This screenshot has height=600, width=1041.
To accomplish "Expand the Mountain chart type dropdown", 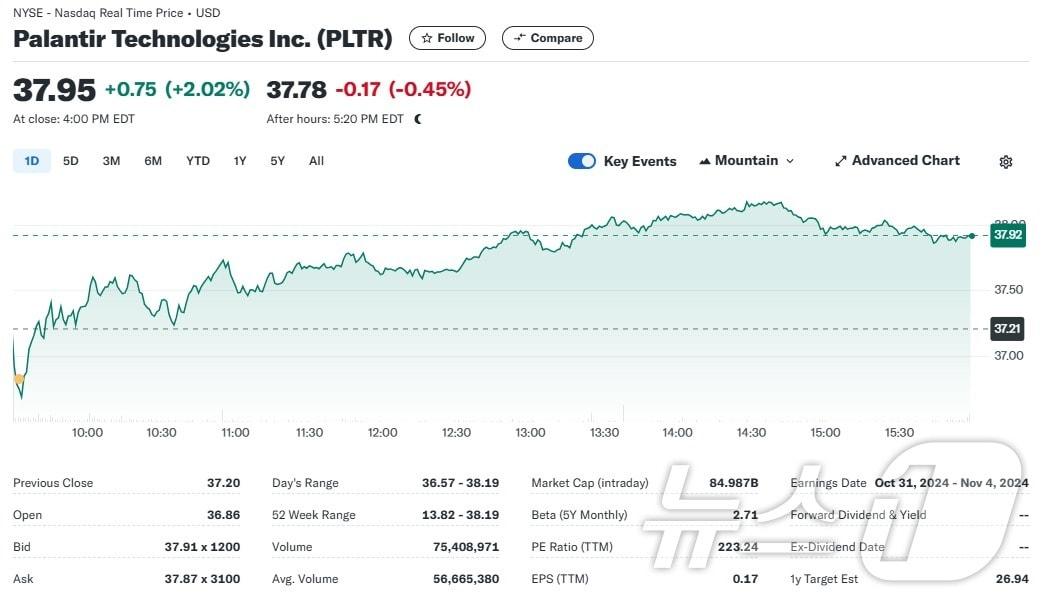I will 746,160.
